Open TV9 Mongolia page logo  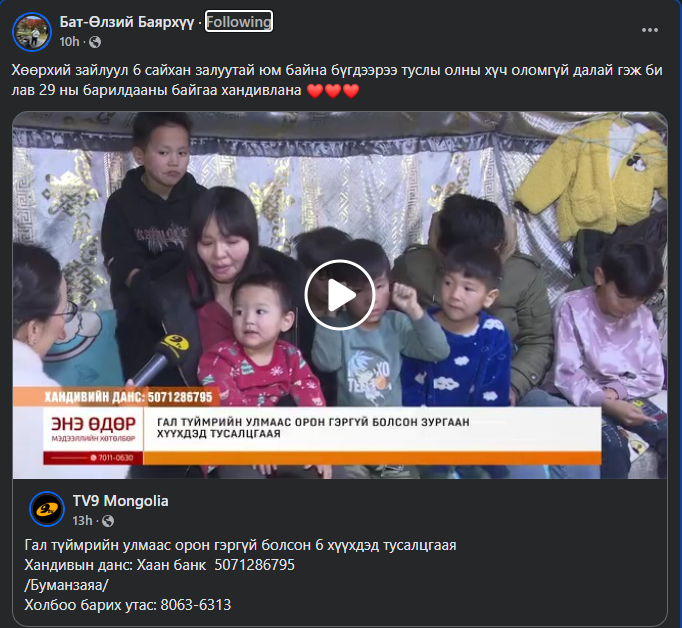47,509
